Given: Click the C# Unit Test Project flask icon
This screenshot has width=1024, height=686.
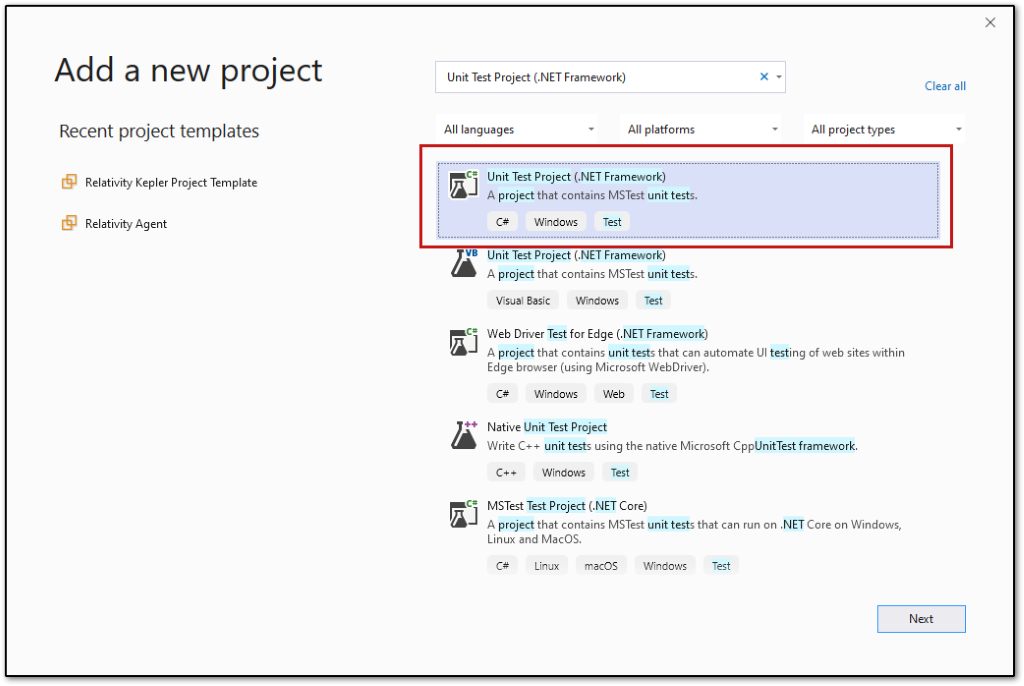Looking at the screenshot, I should pyautogui.click(x=464, y=185).
